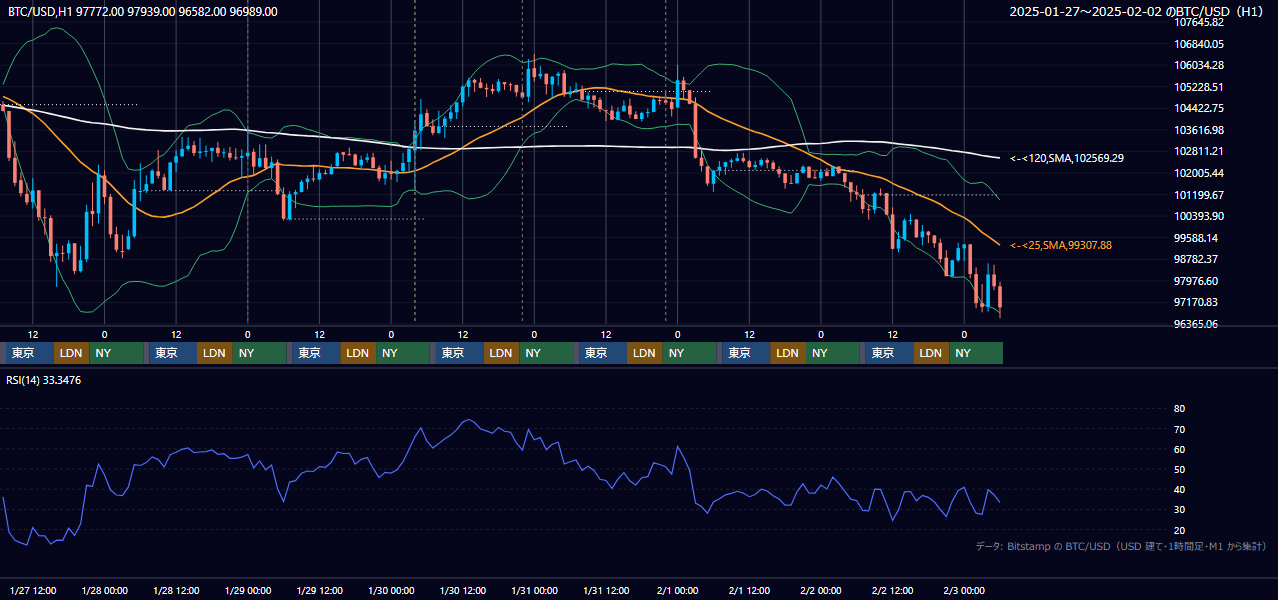Click the 1/28 12:00 time label
Screen dimensions: 1278x600
coord(176,590)
